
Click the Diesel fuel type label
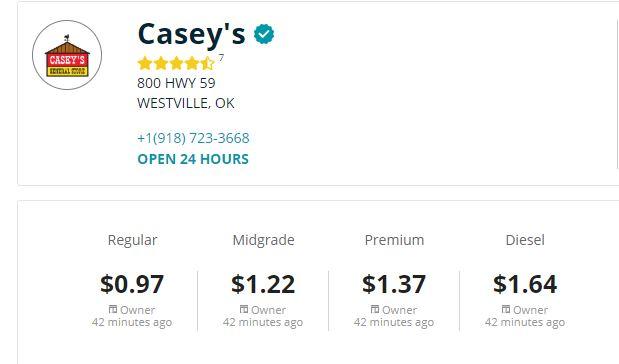525,240
